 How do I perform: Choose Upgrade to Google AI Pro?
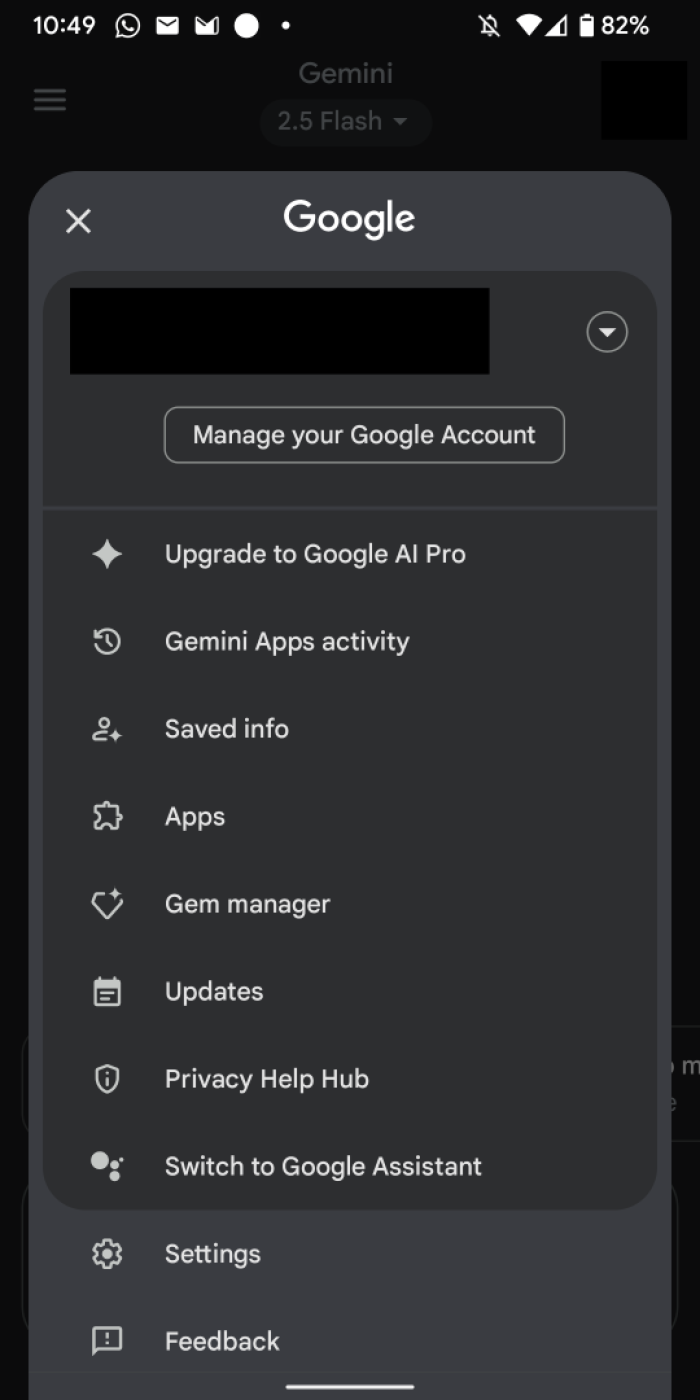(315, 554)
